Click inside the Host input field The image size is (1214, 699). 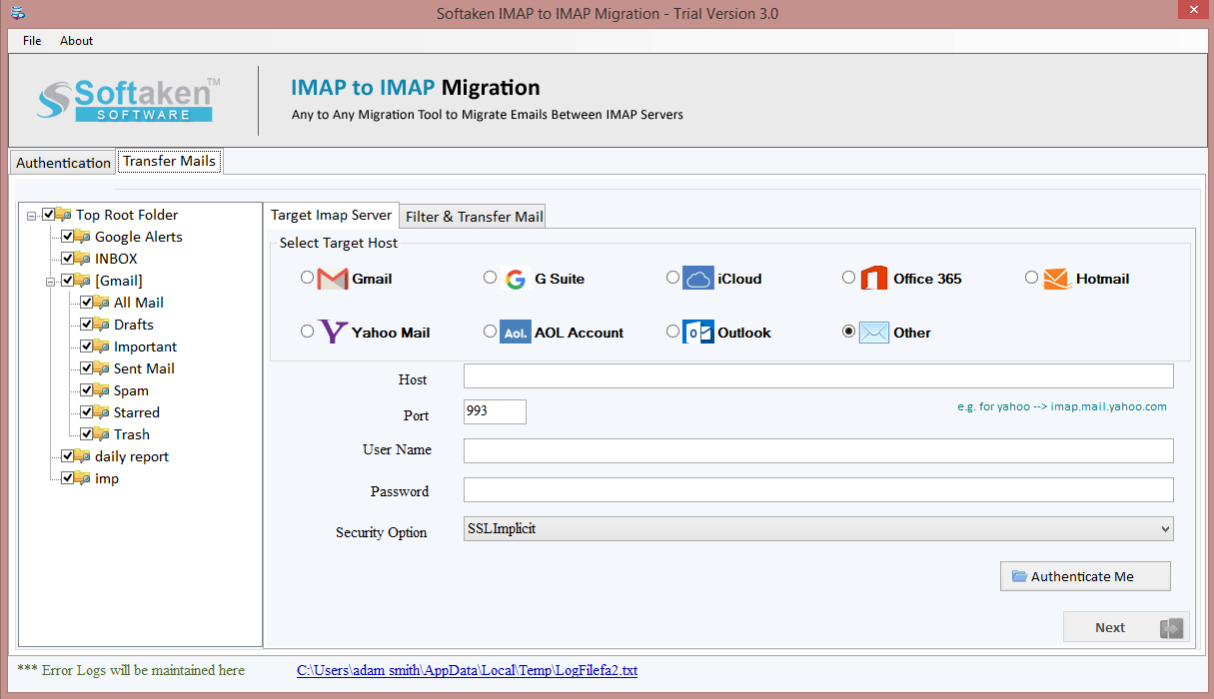818,375
